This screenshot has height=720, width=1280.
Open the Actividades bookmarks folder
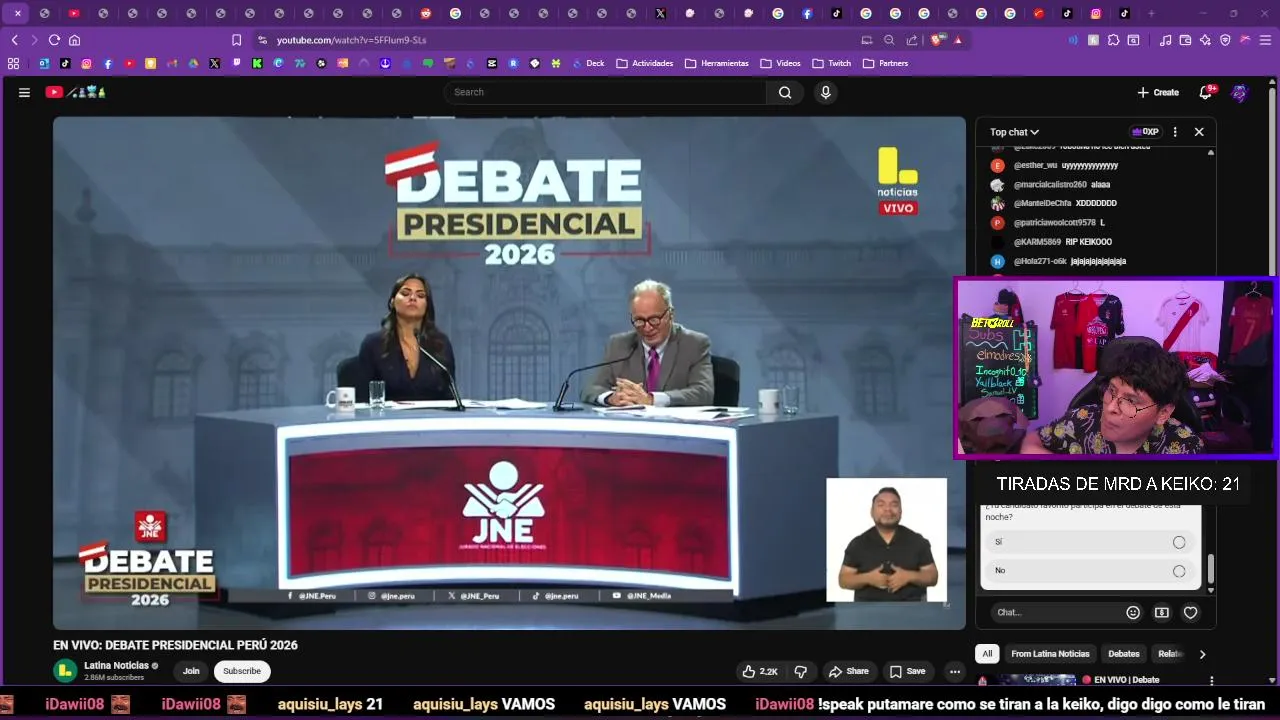coord(645,63)
